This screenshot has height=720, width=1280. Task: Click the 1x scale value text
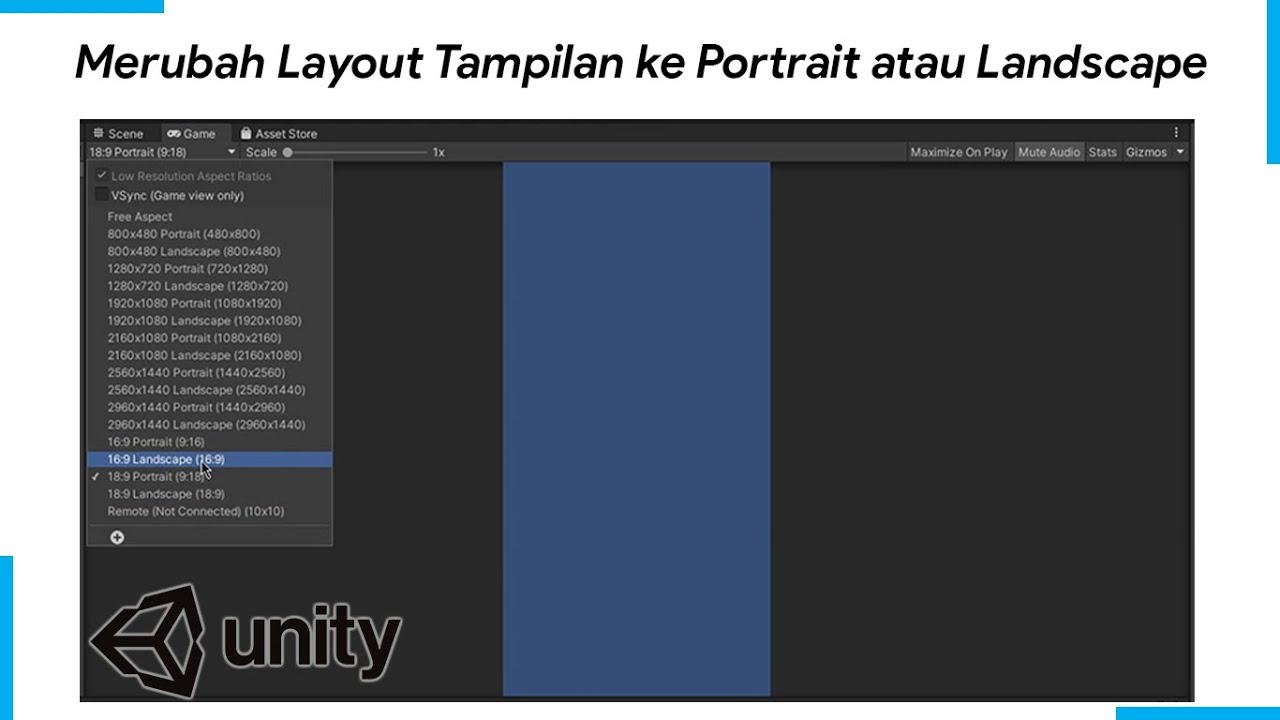point(438,152)
